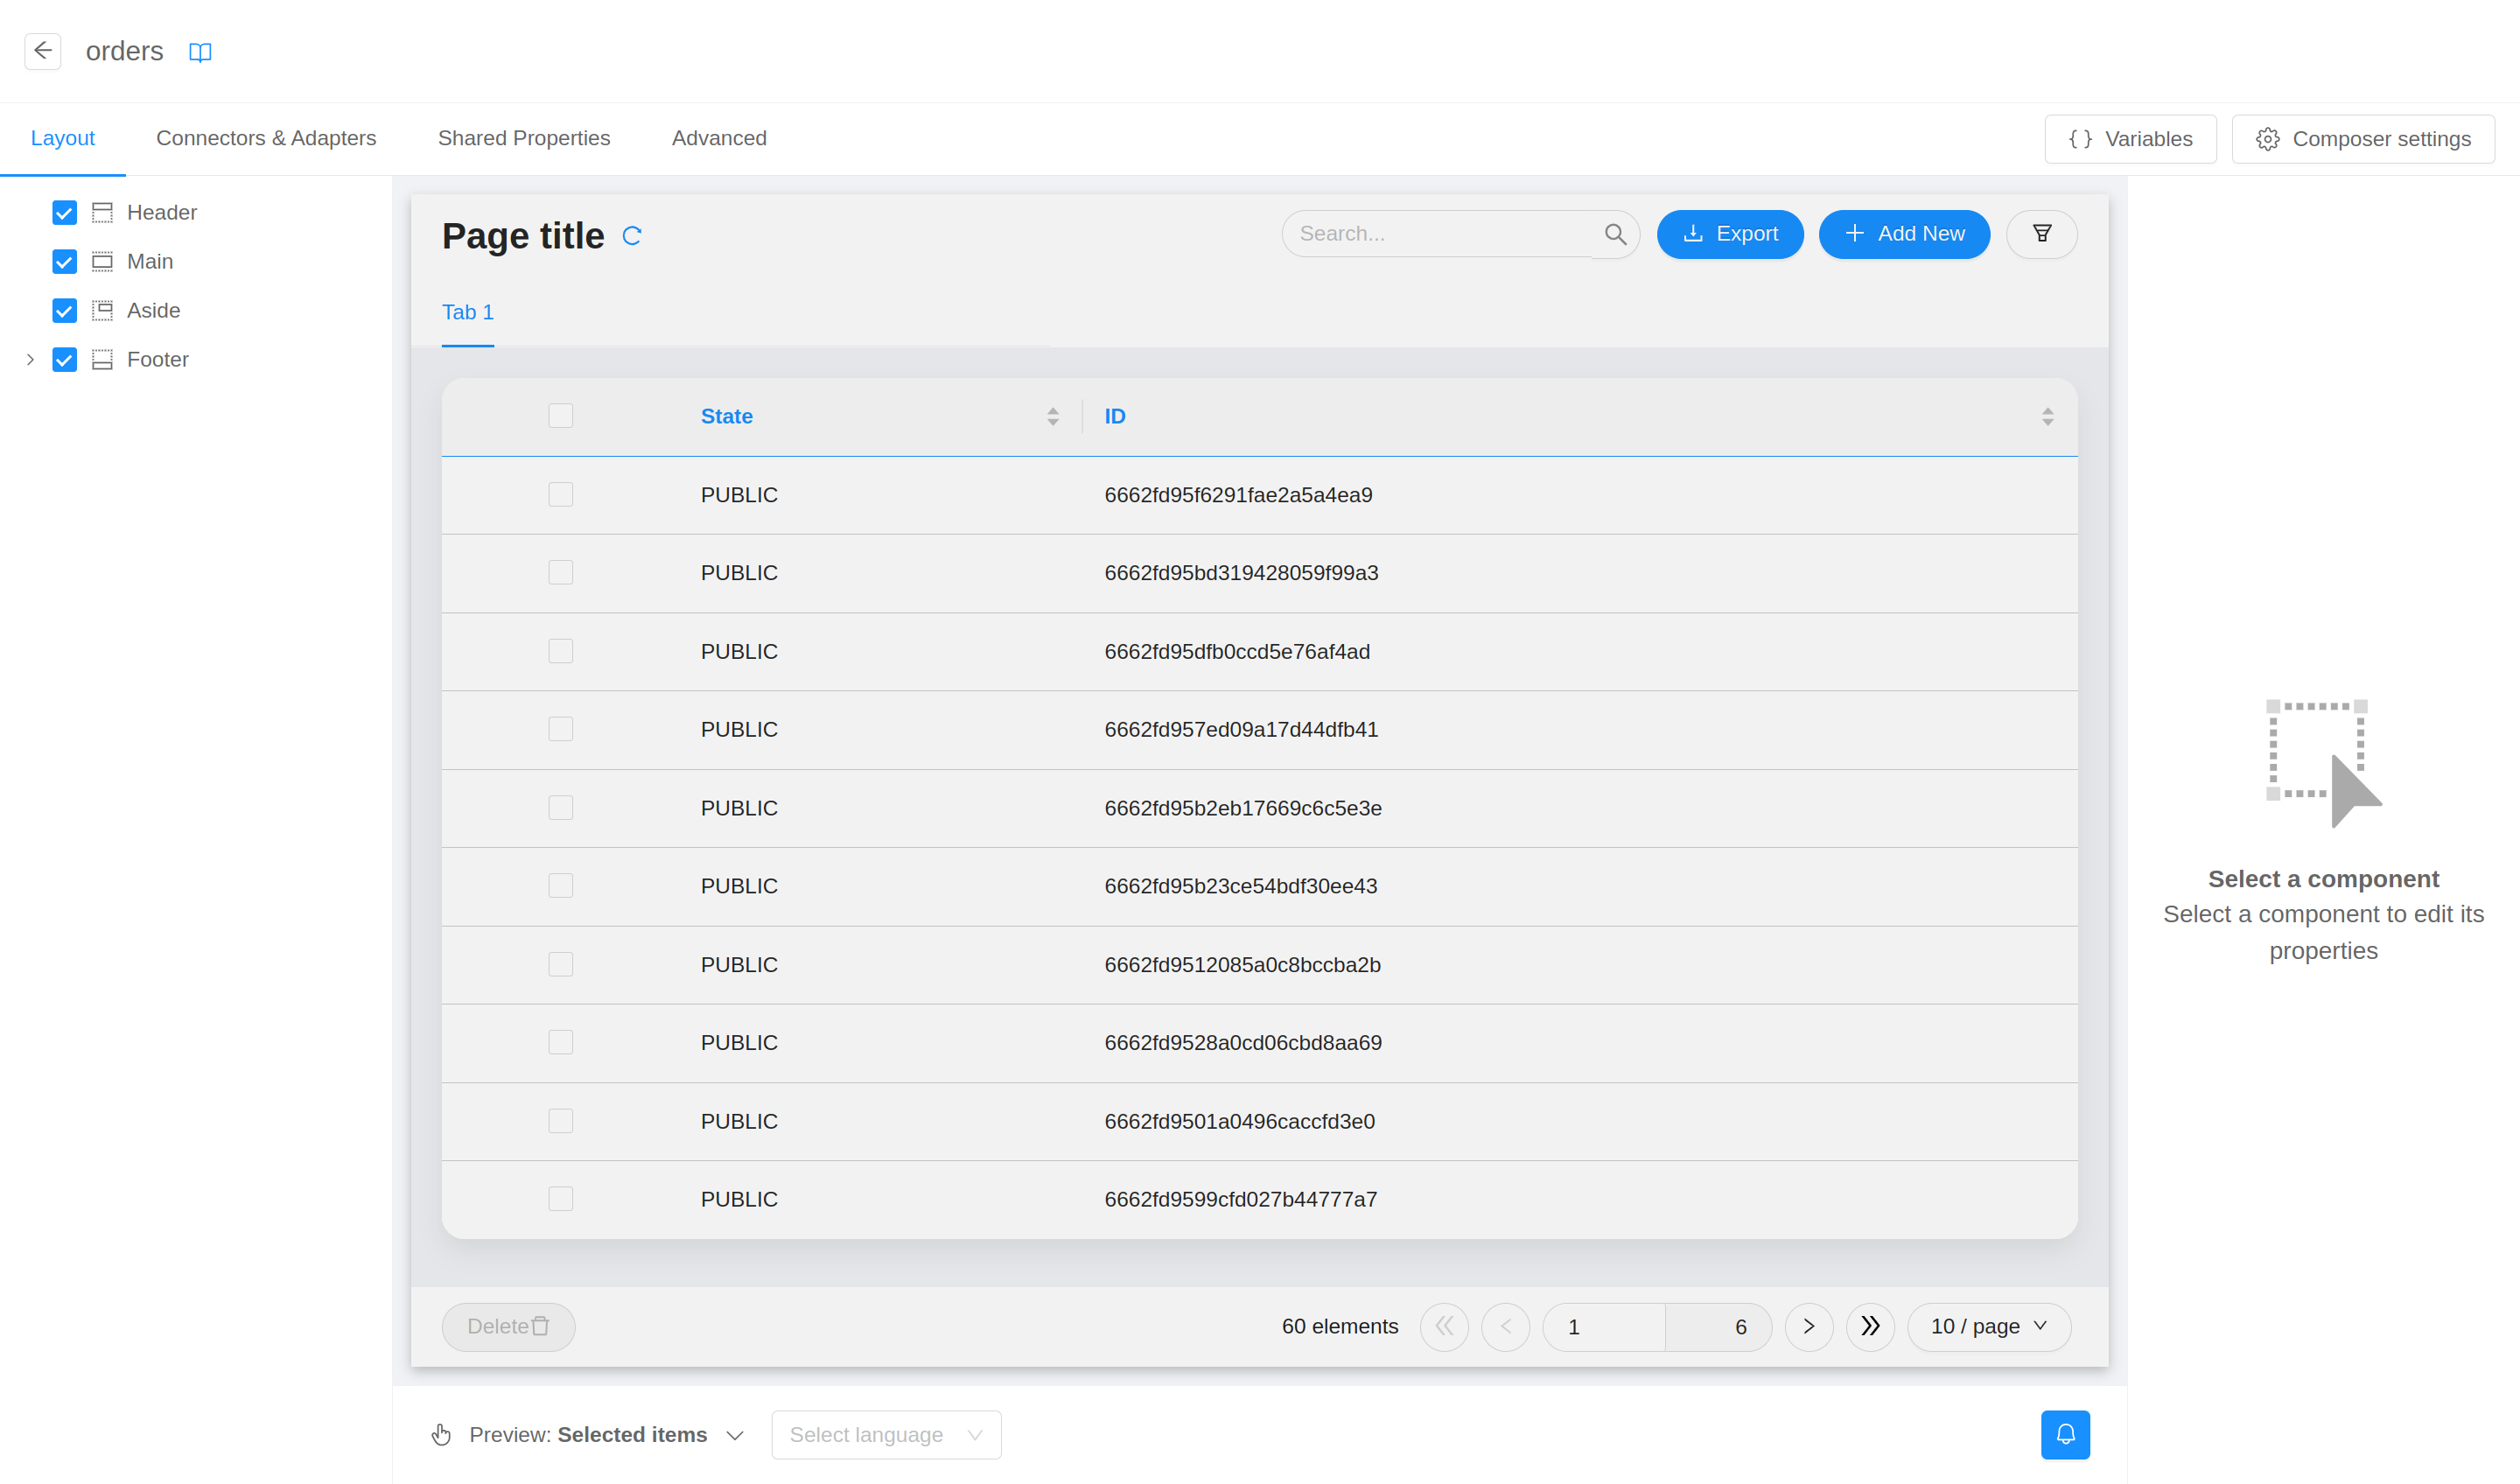
Task: Open Composer settings
Action: [2362, 139]
